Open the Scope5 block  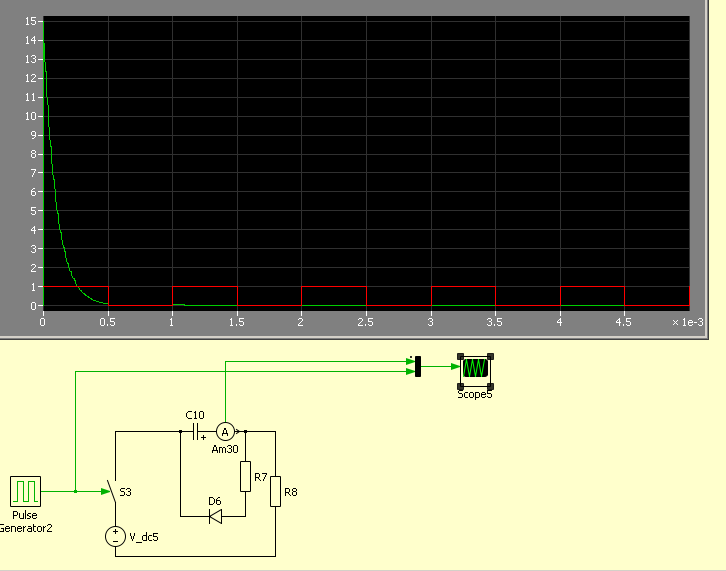pos(476,369)
